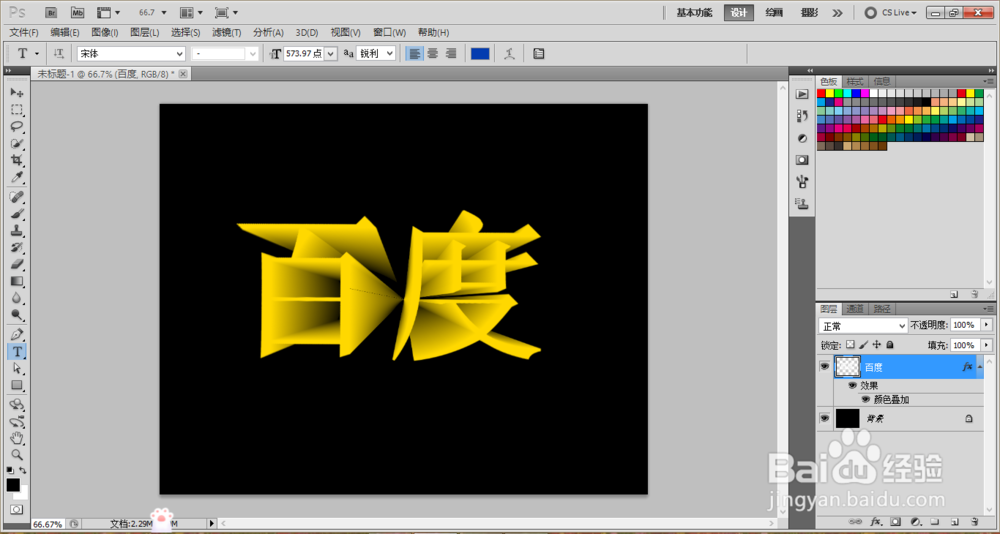Collapse the 百度 layer effects list
The width and height of the screenshot is (1000, 534).
coord(980,367)
